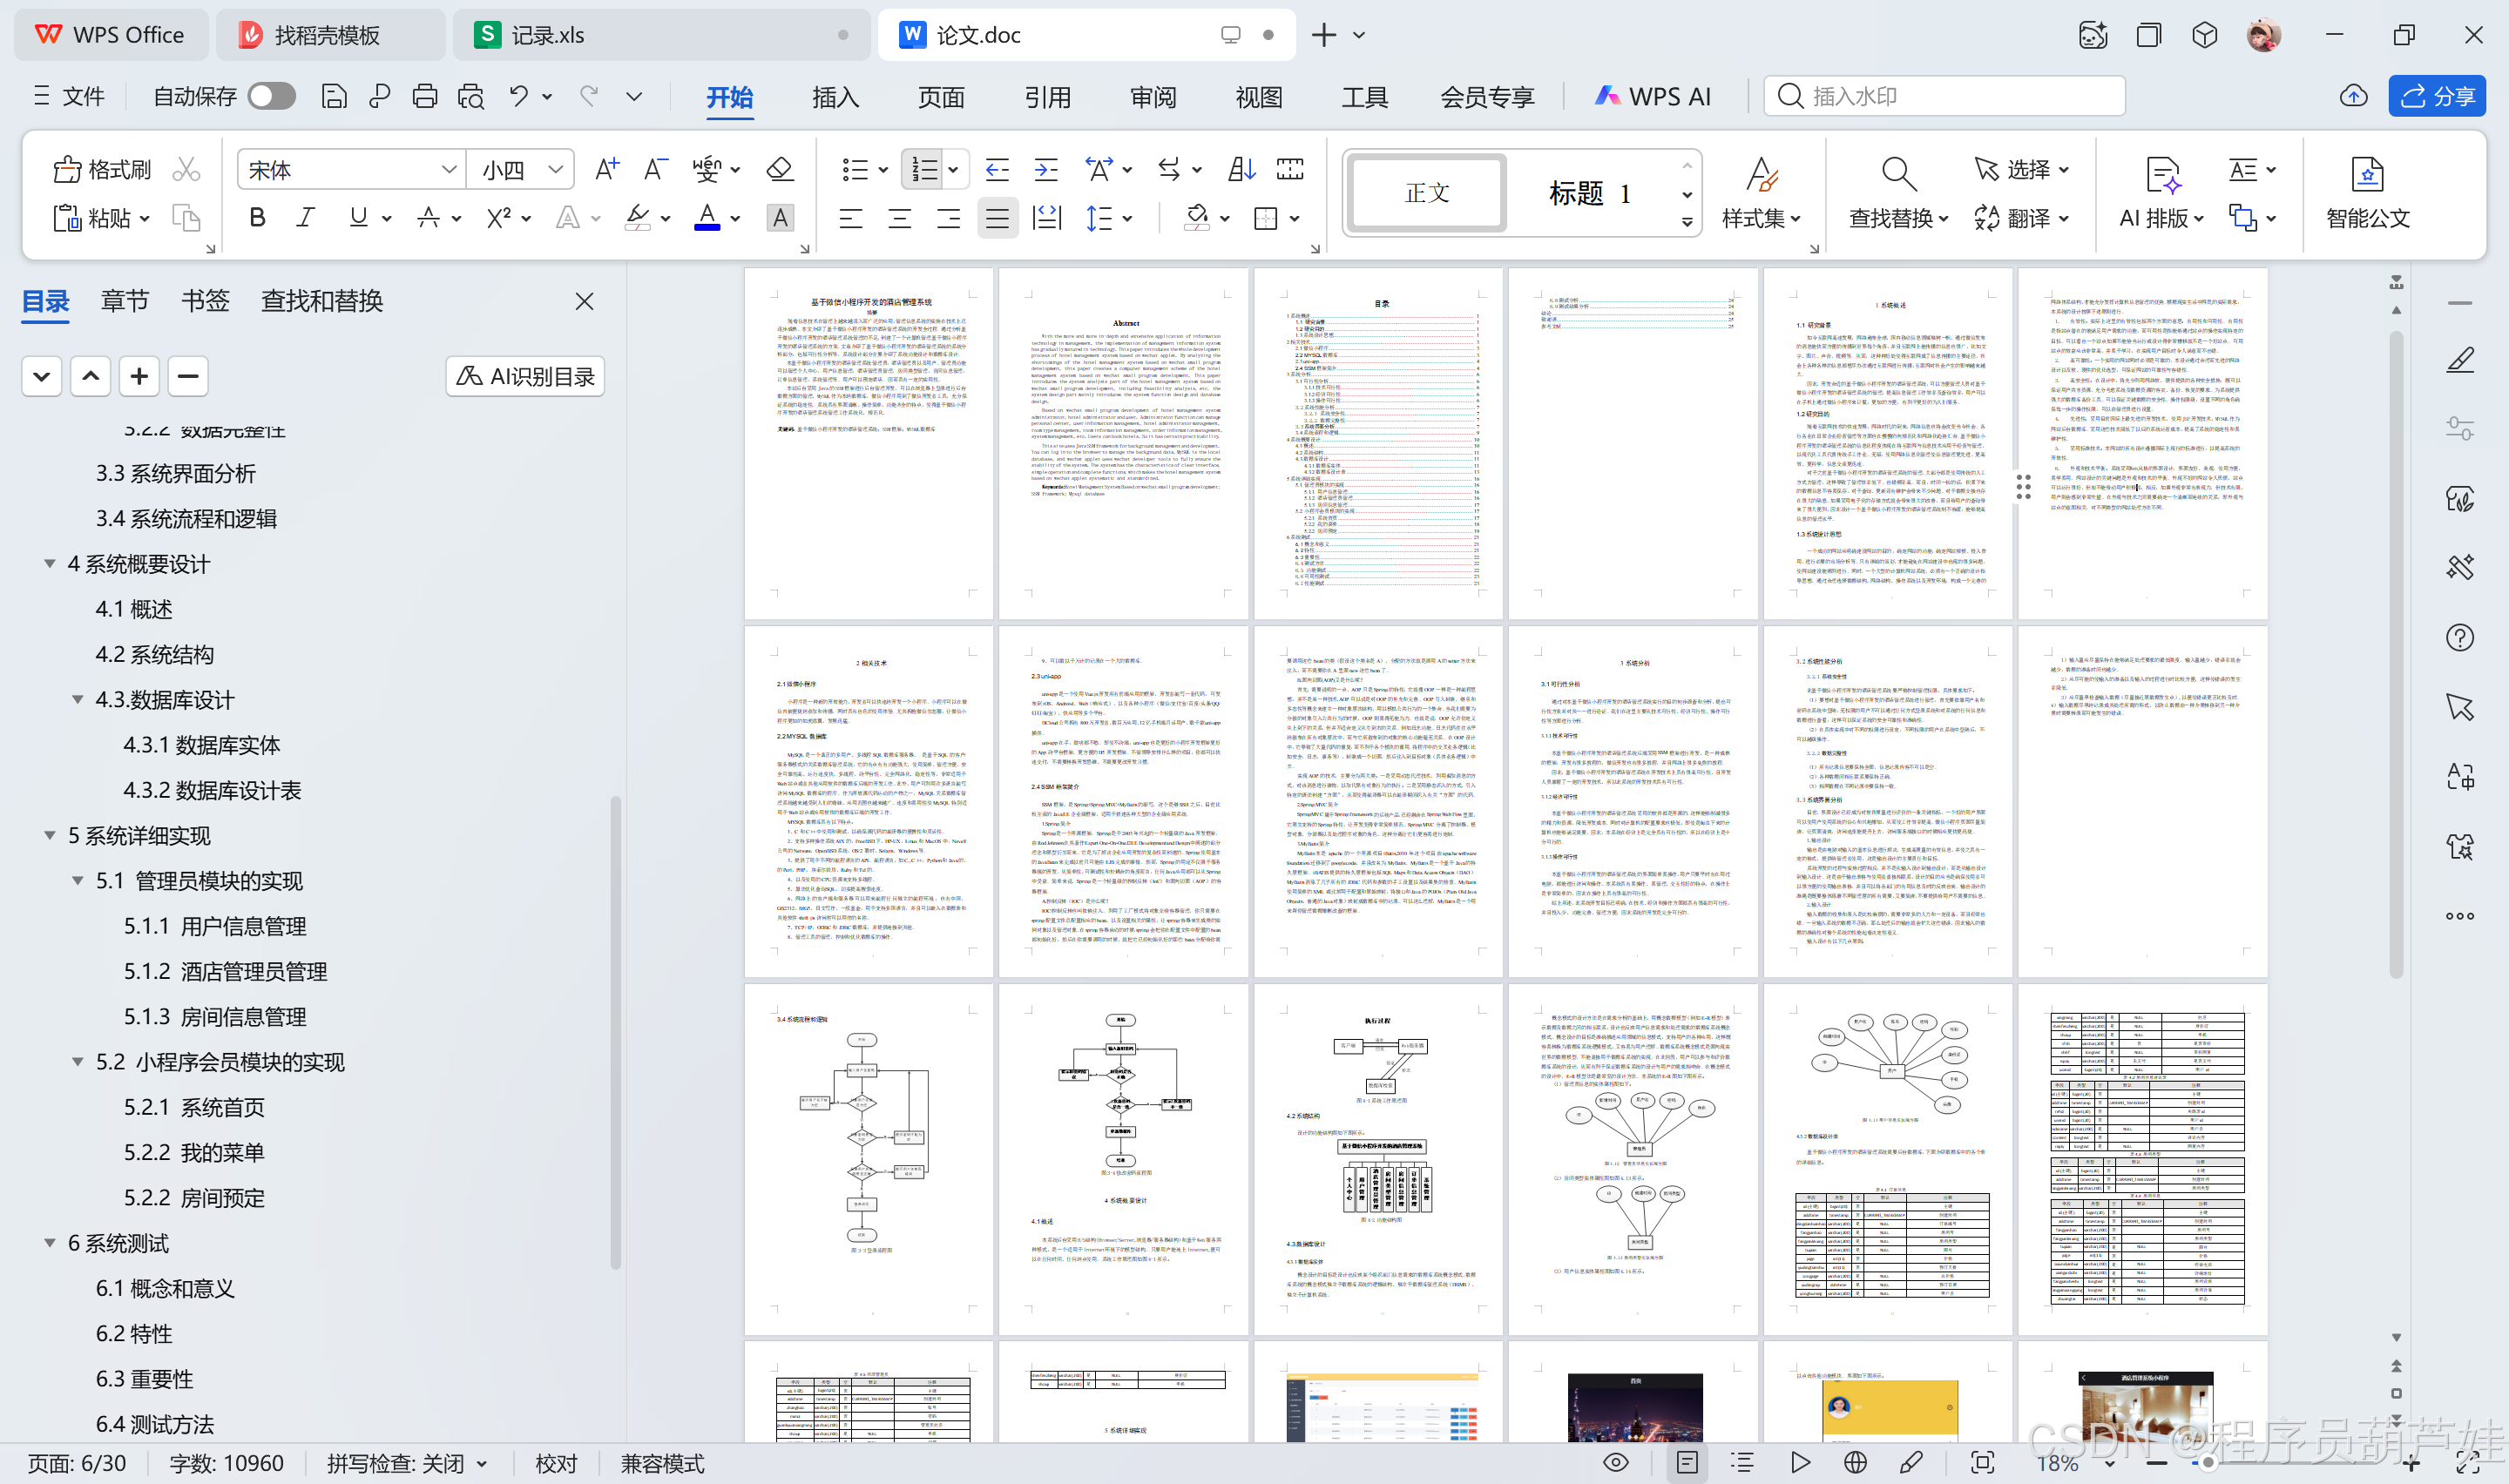
Task: Open the font name 宋体 dropdown
Action: (x=449, y=169)
